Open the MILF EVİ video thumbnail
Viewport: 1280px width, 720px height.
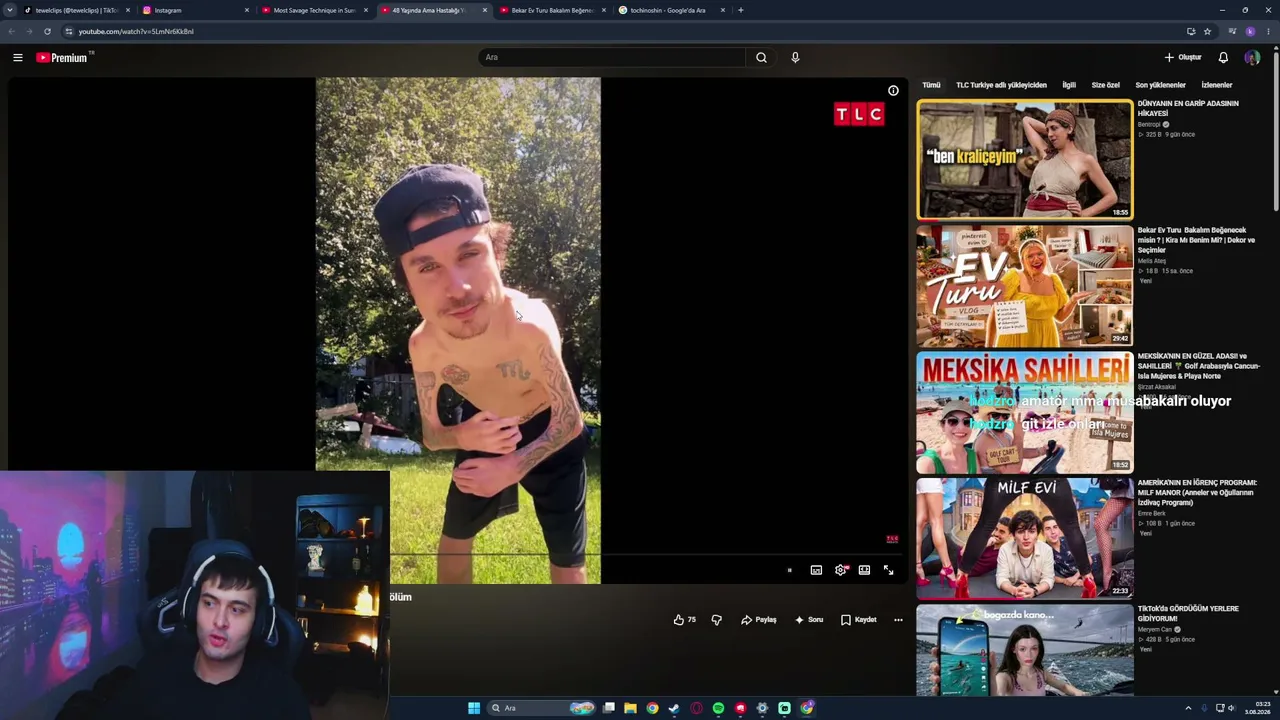(1025, 538)
